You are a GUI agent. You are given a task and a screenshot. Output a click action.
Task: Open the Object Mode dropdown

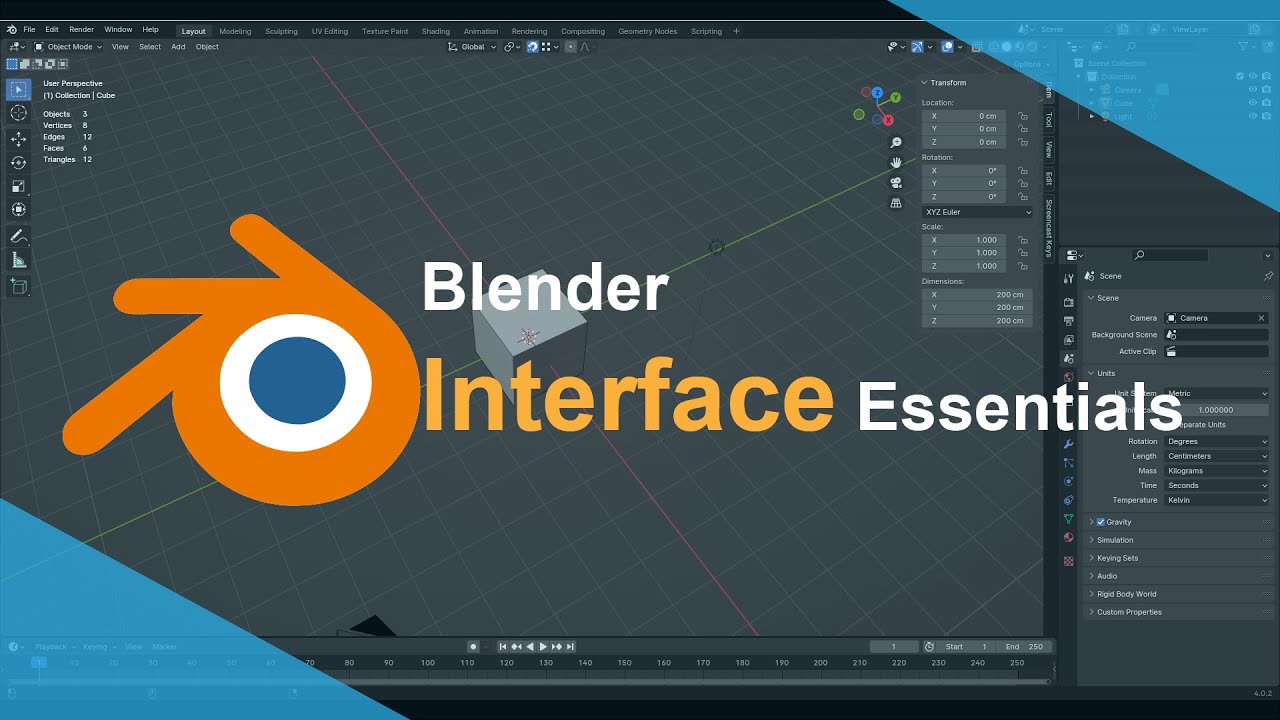(x=68, y=47)
